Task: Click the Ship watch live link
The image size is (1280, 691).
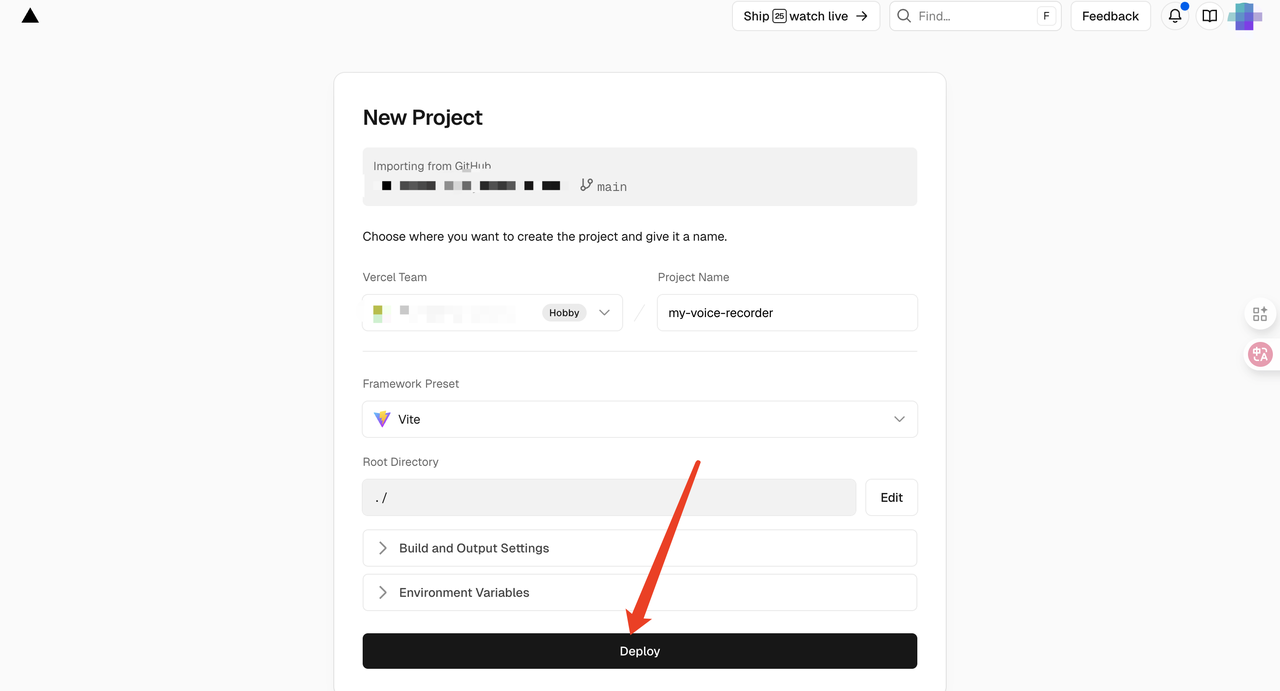Action: 806,16
